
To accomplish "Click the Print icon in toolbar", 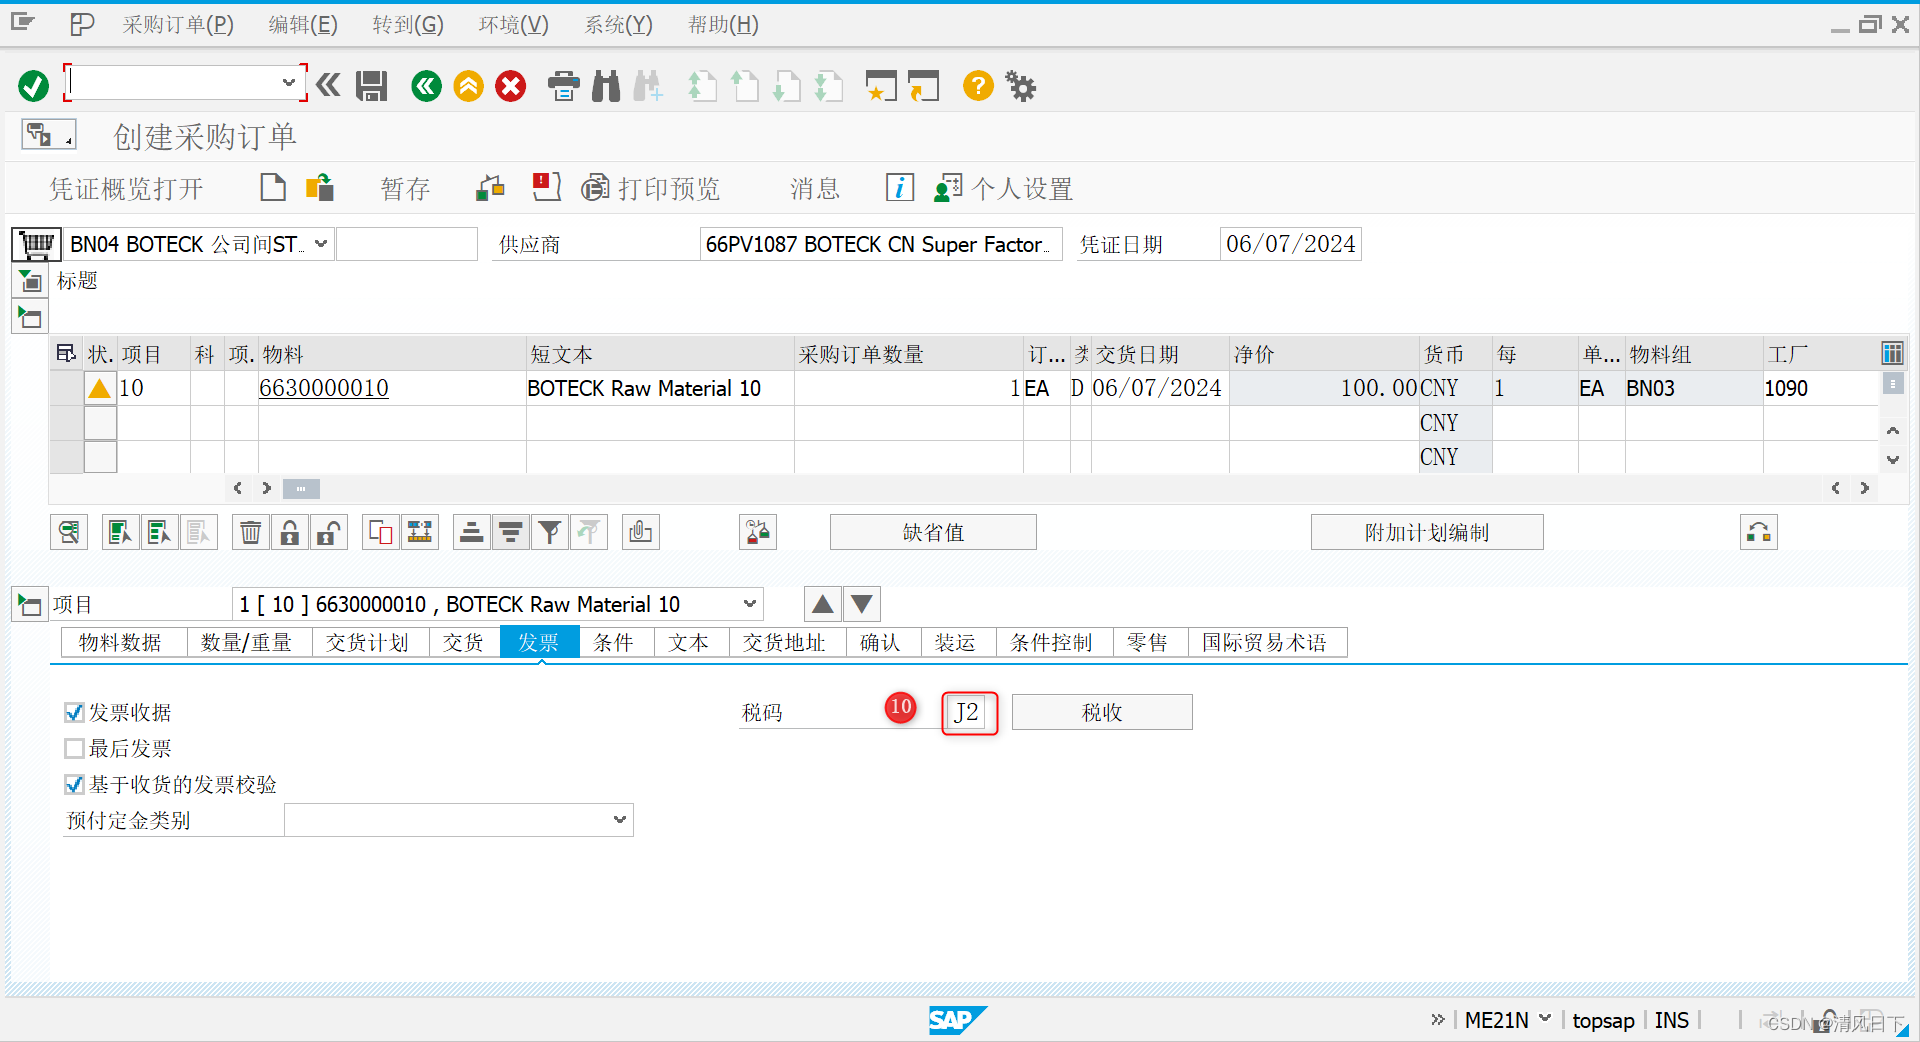I will (564, 86).
